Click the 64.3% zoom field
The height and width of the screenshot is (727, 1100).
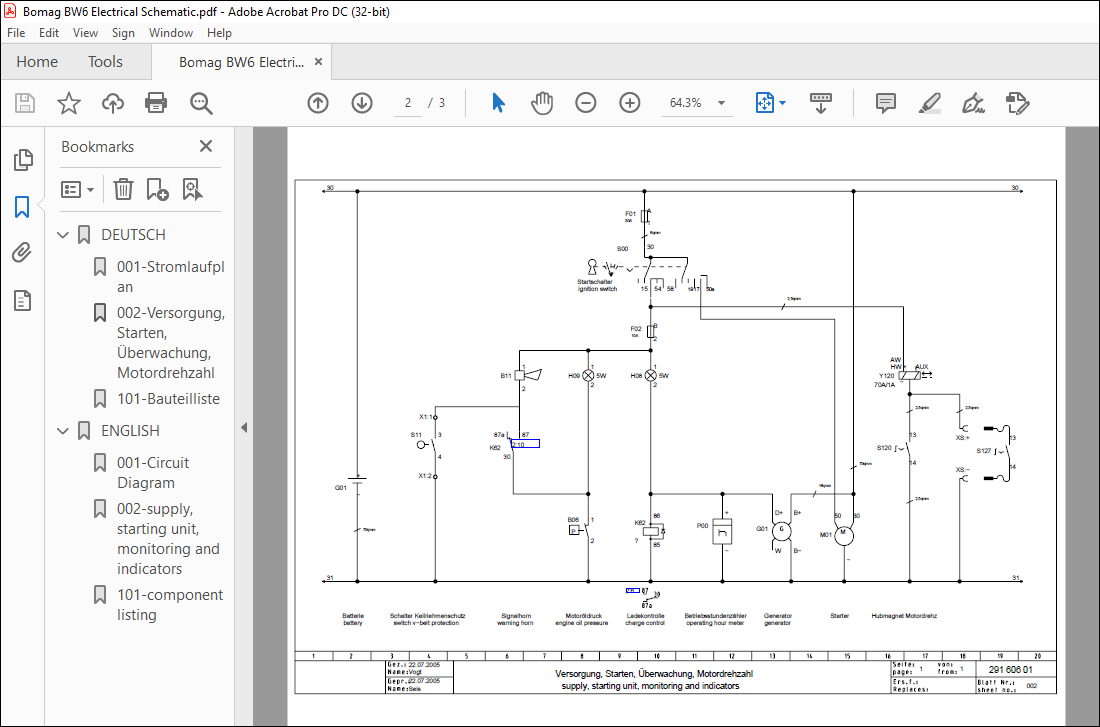pos(685,103)
